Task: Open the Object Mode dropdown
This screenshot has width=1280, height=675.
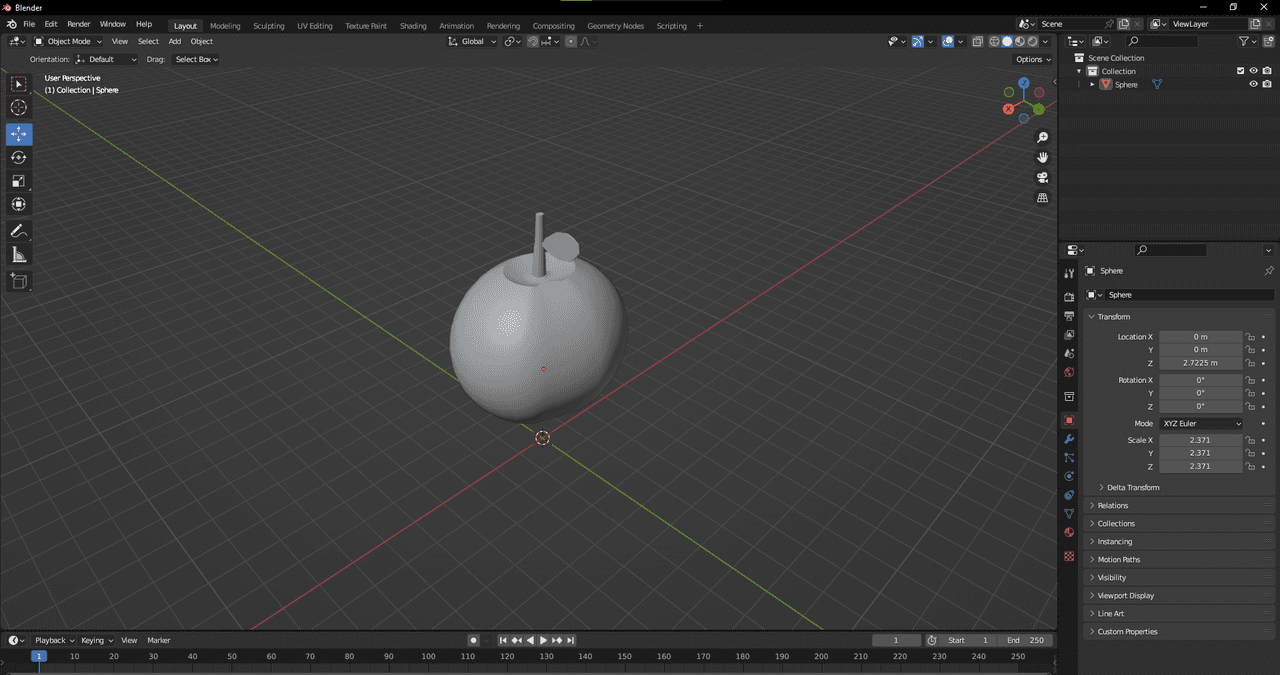Action: (x=69, y=42)
